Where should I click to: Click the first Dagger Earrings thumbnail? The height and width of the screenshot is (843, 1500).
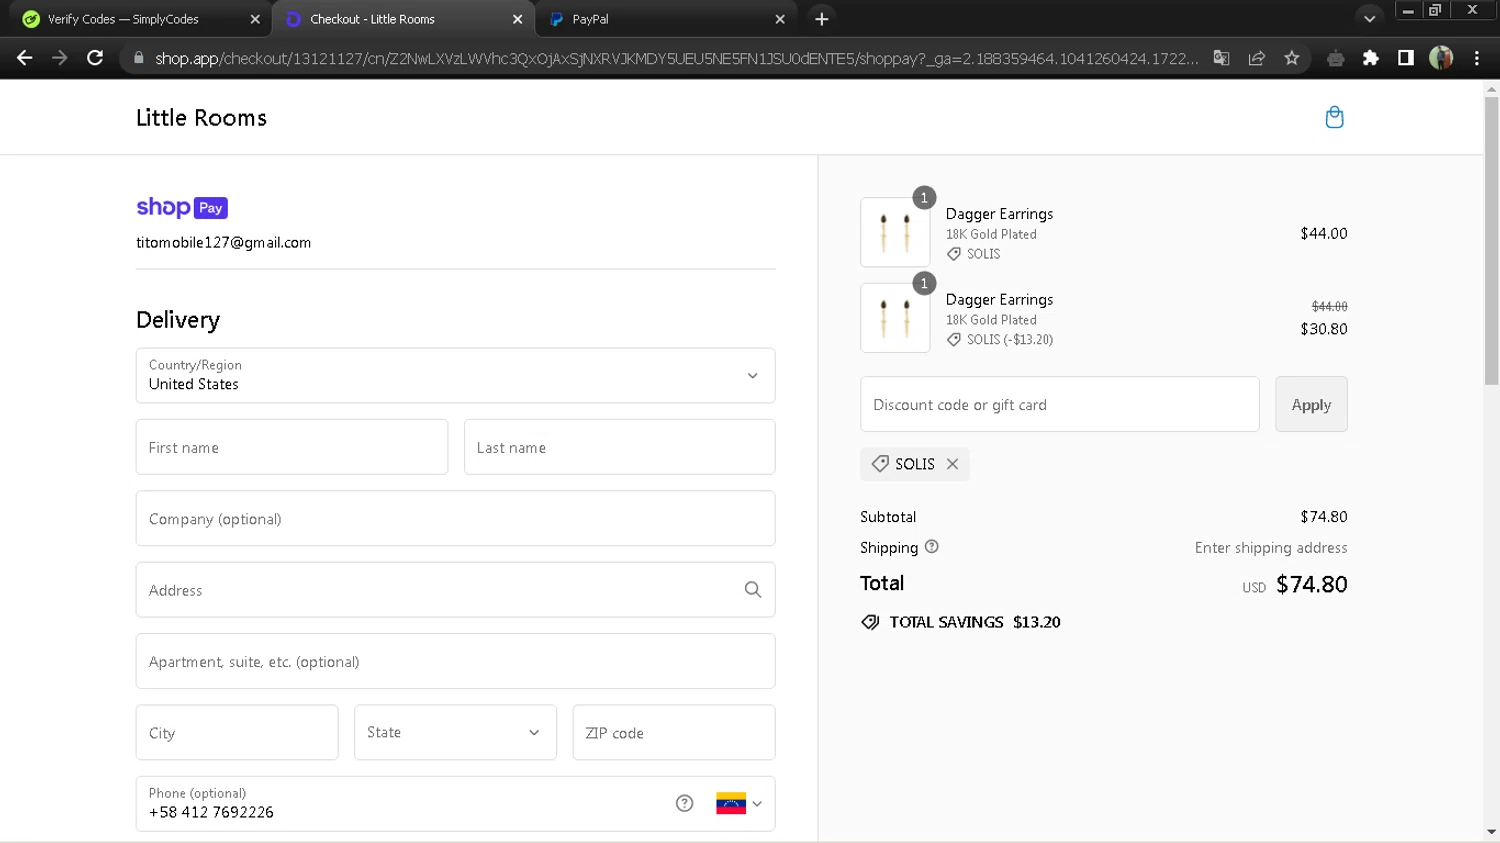point(895,232)
